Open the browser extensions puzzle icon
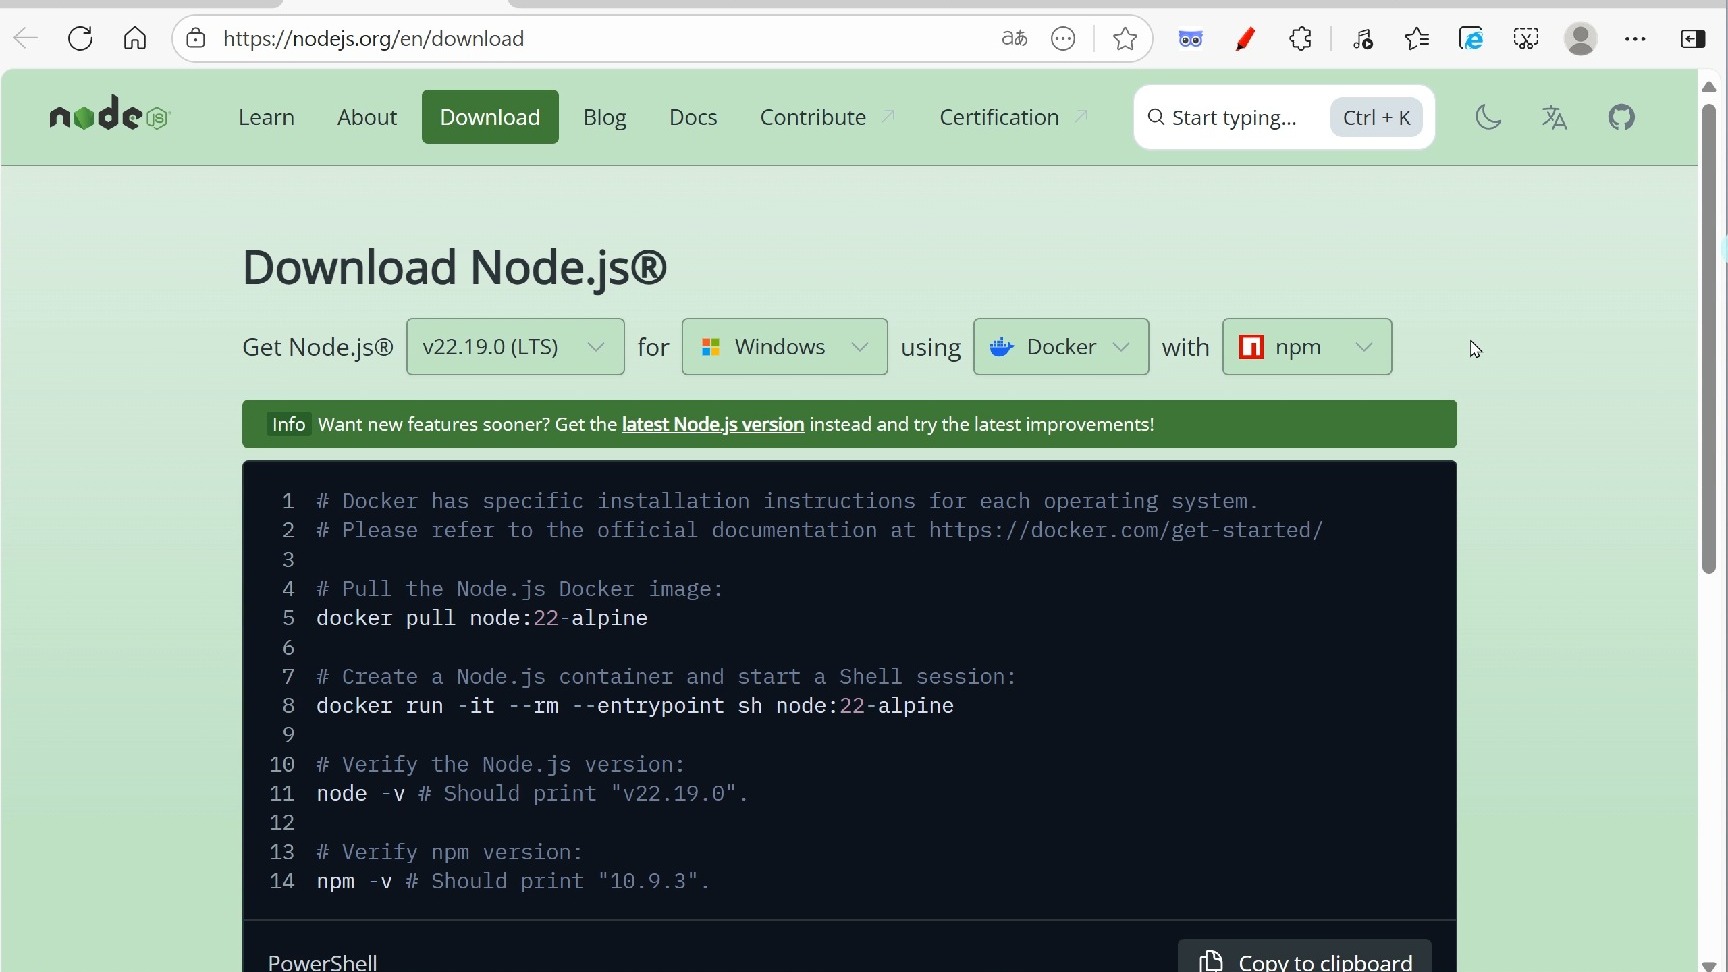This screenshot has height=972, width=1728. coord(1300,39)
